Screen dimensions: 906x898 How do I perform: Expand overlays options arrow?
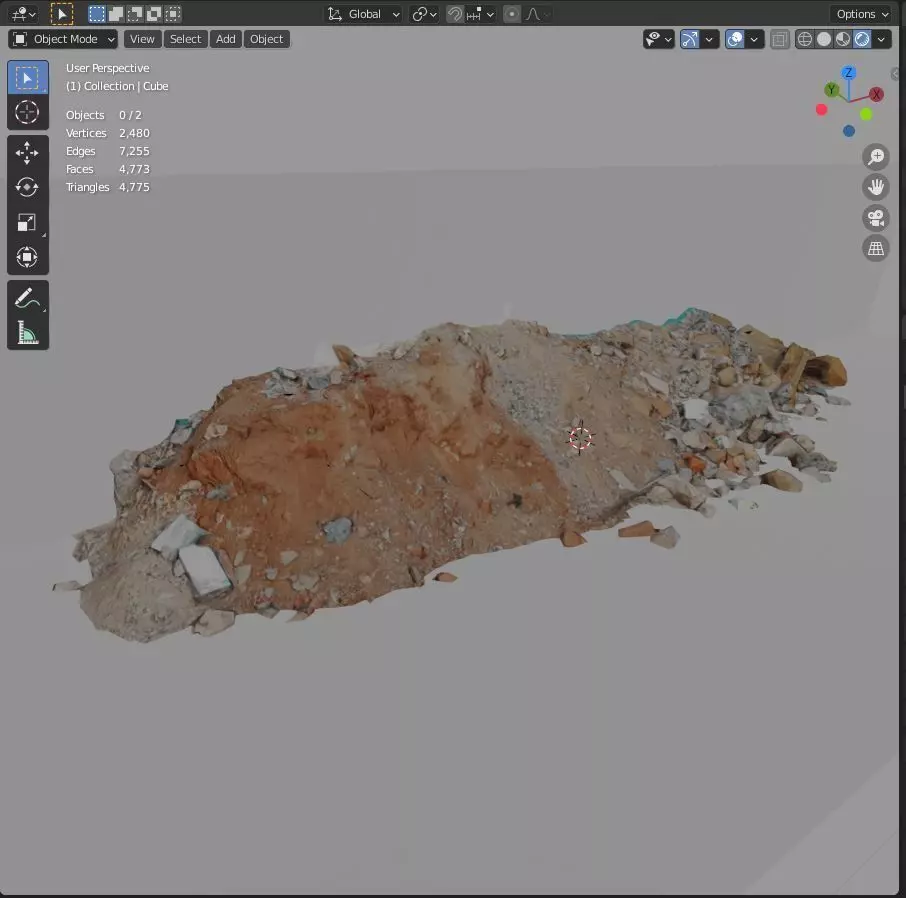tap(754, 39)
